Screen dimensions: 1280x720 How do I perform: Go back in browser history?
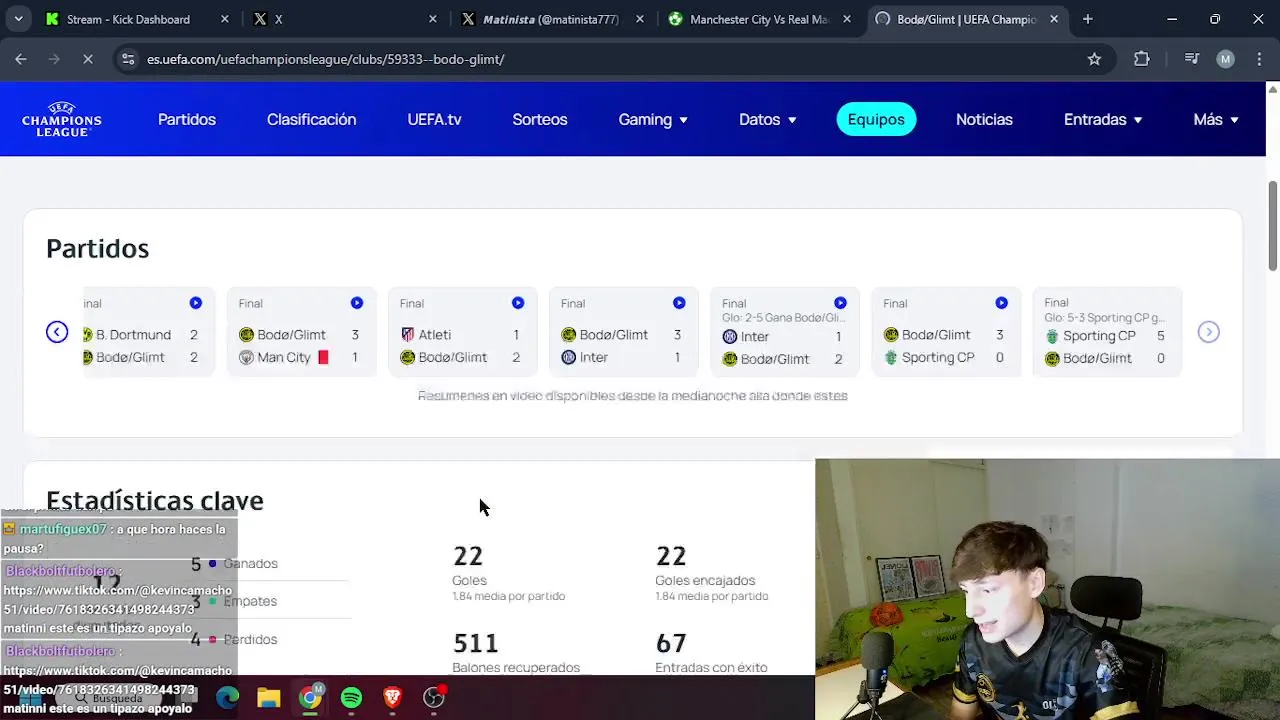(x=21, y=59)
